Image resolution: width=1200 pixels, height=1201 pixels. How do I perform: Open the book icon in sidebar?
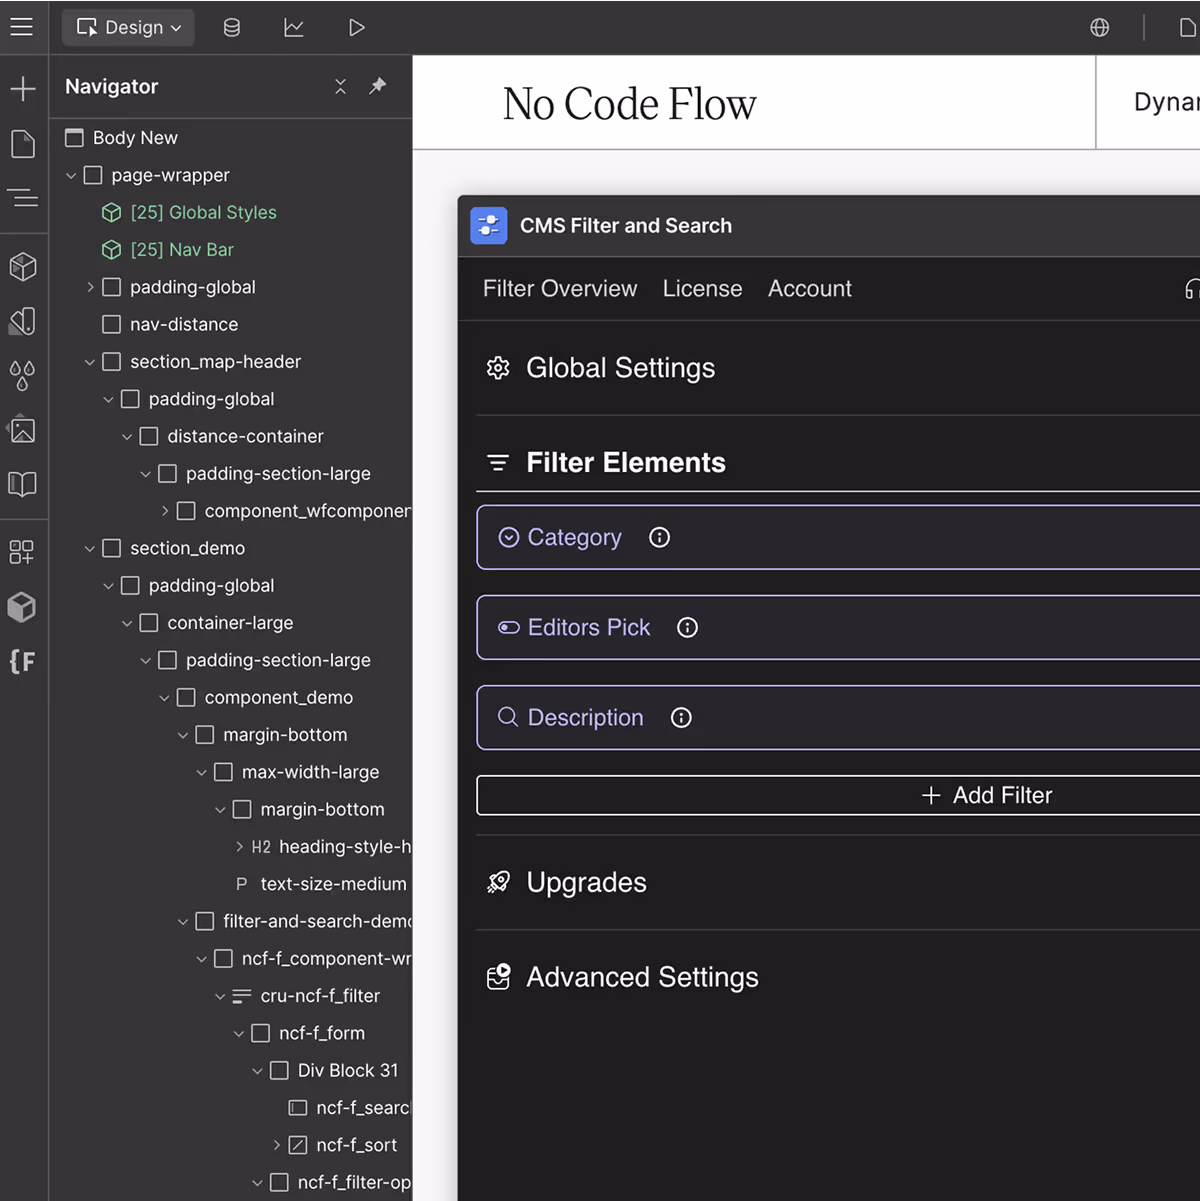click(23, 484)
